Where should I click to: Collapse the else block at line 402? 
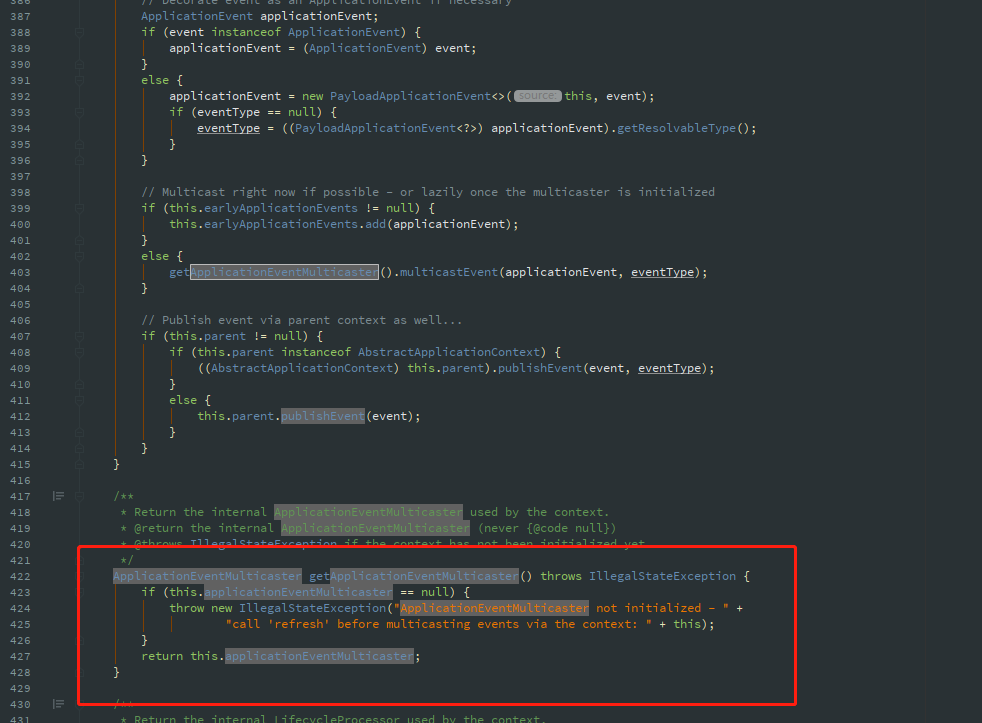[80, 256]
